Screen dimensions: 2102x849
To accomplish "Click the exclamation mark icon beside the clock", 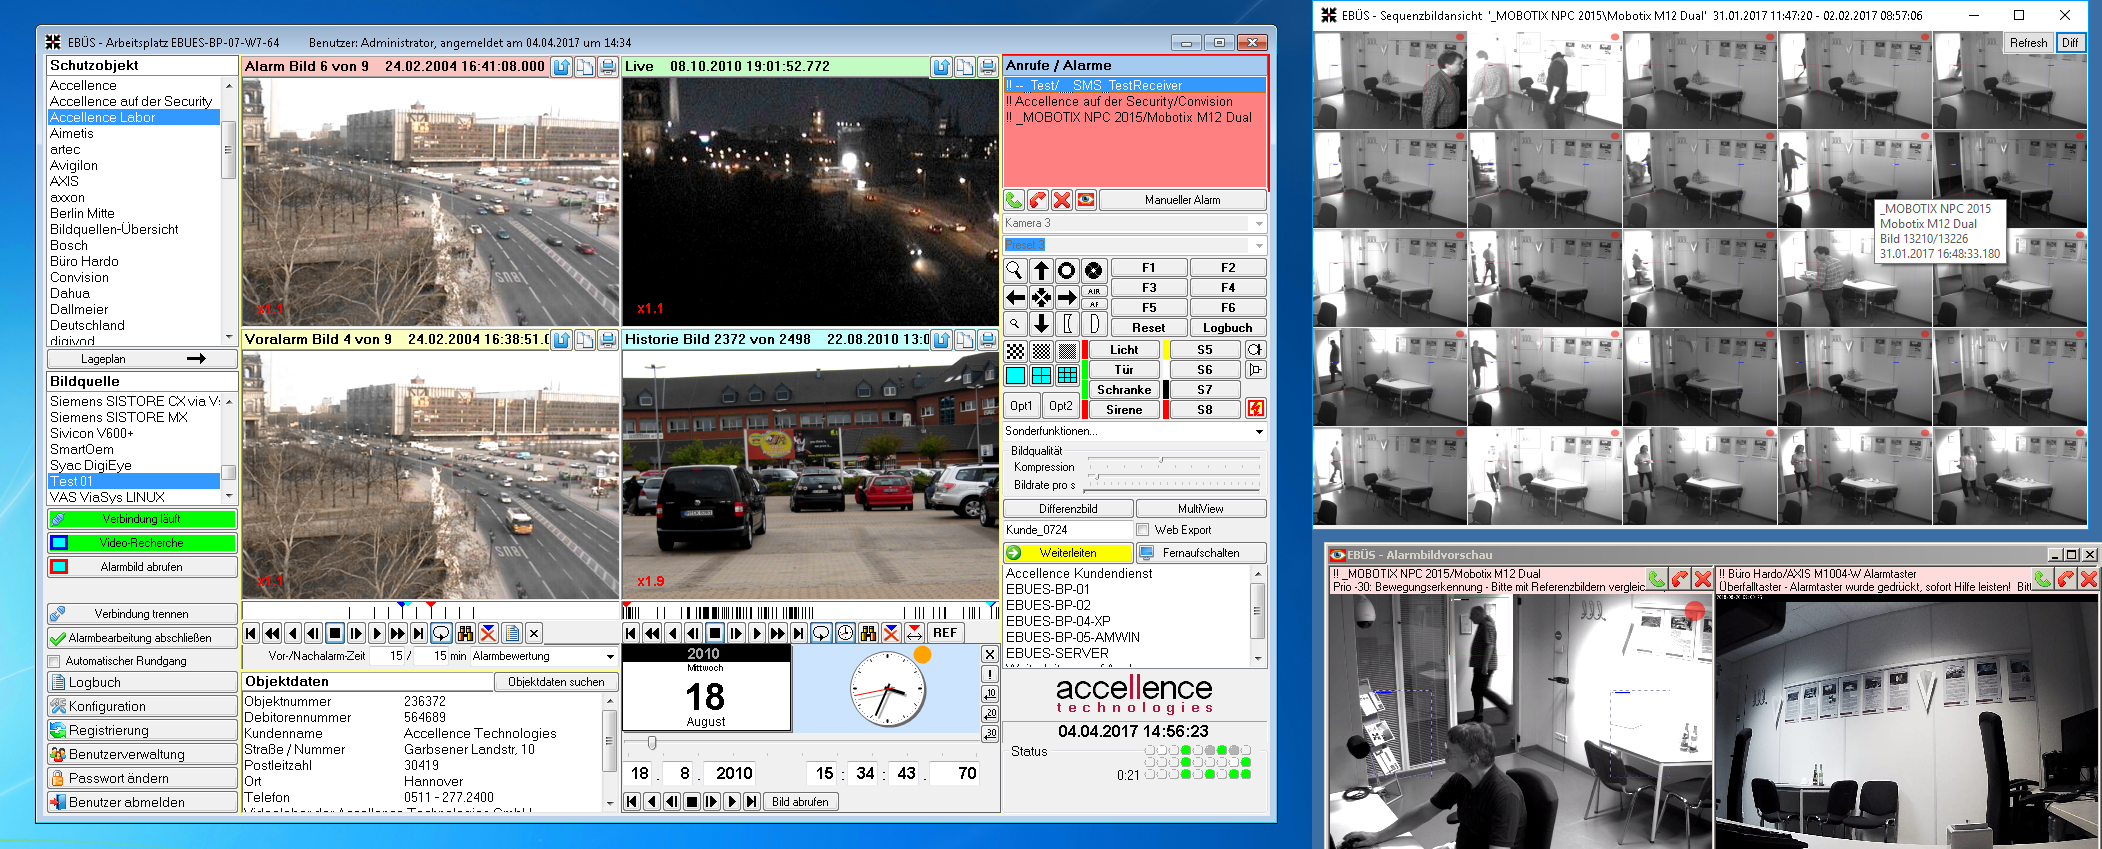I will [x=990, y=674].
